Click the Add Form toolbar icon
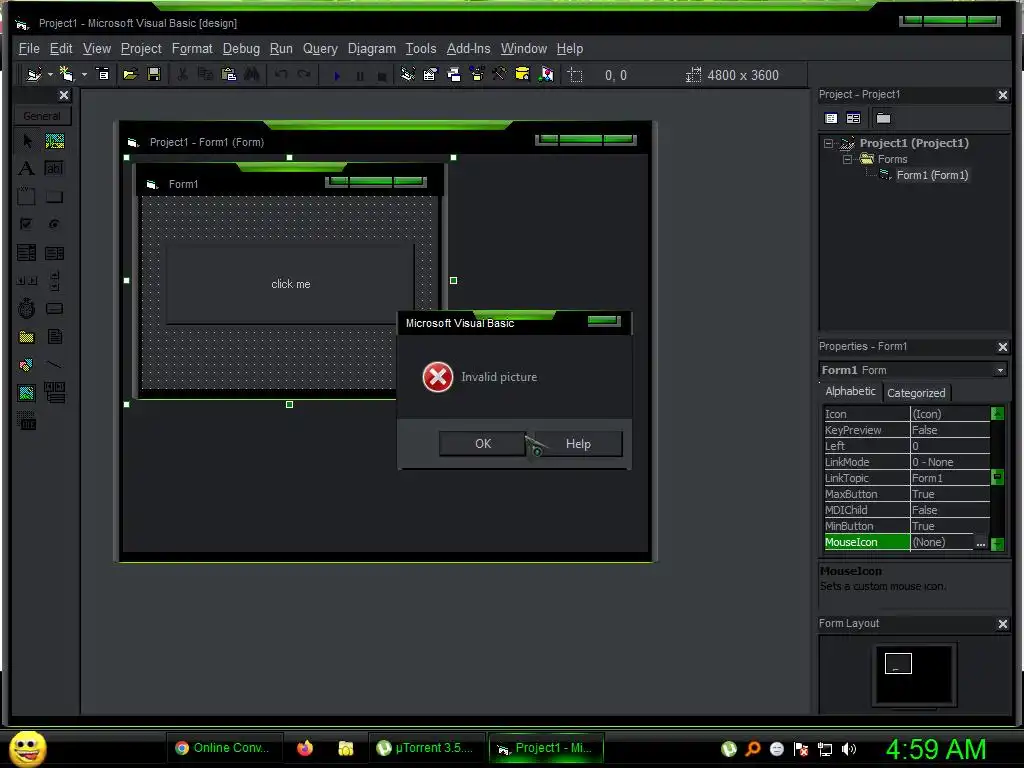 67,74
